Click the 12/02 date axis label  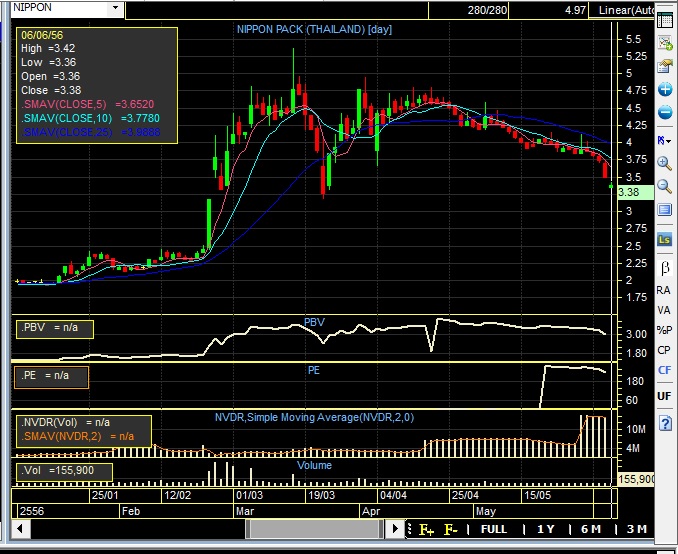point(177,495)
